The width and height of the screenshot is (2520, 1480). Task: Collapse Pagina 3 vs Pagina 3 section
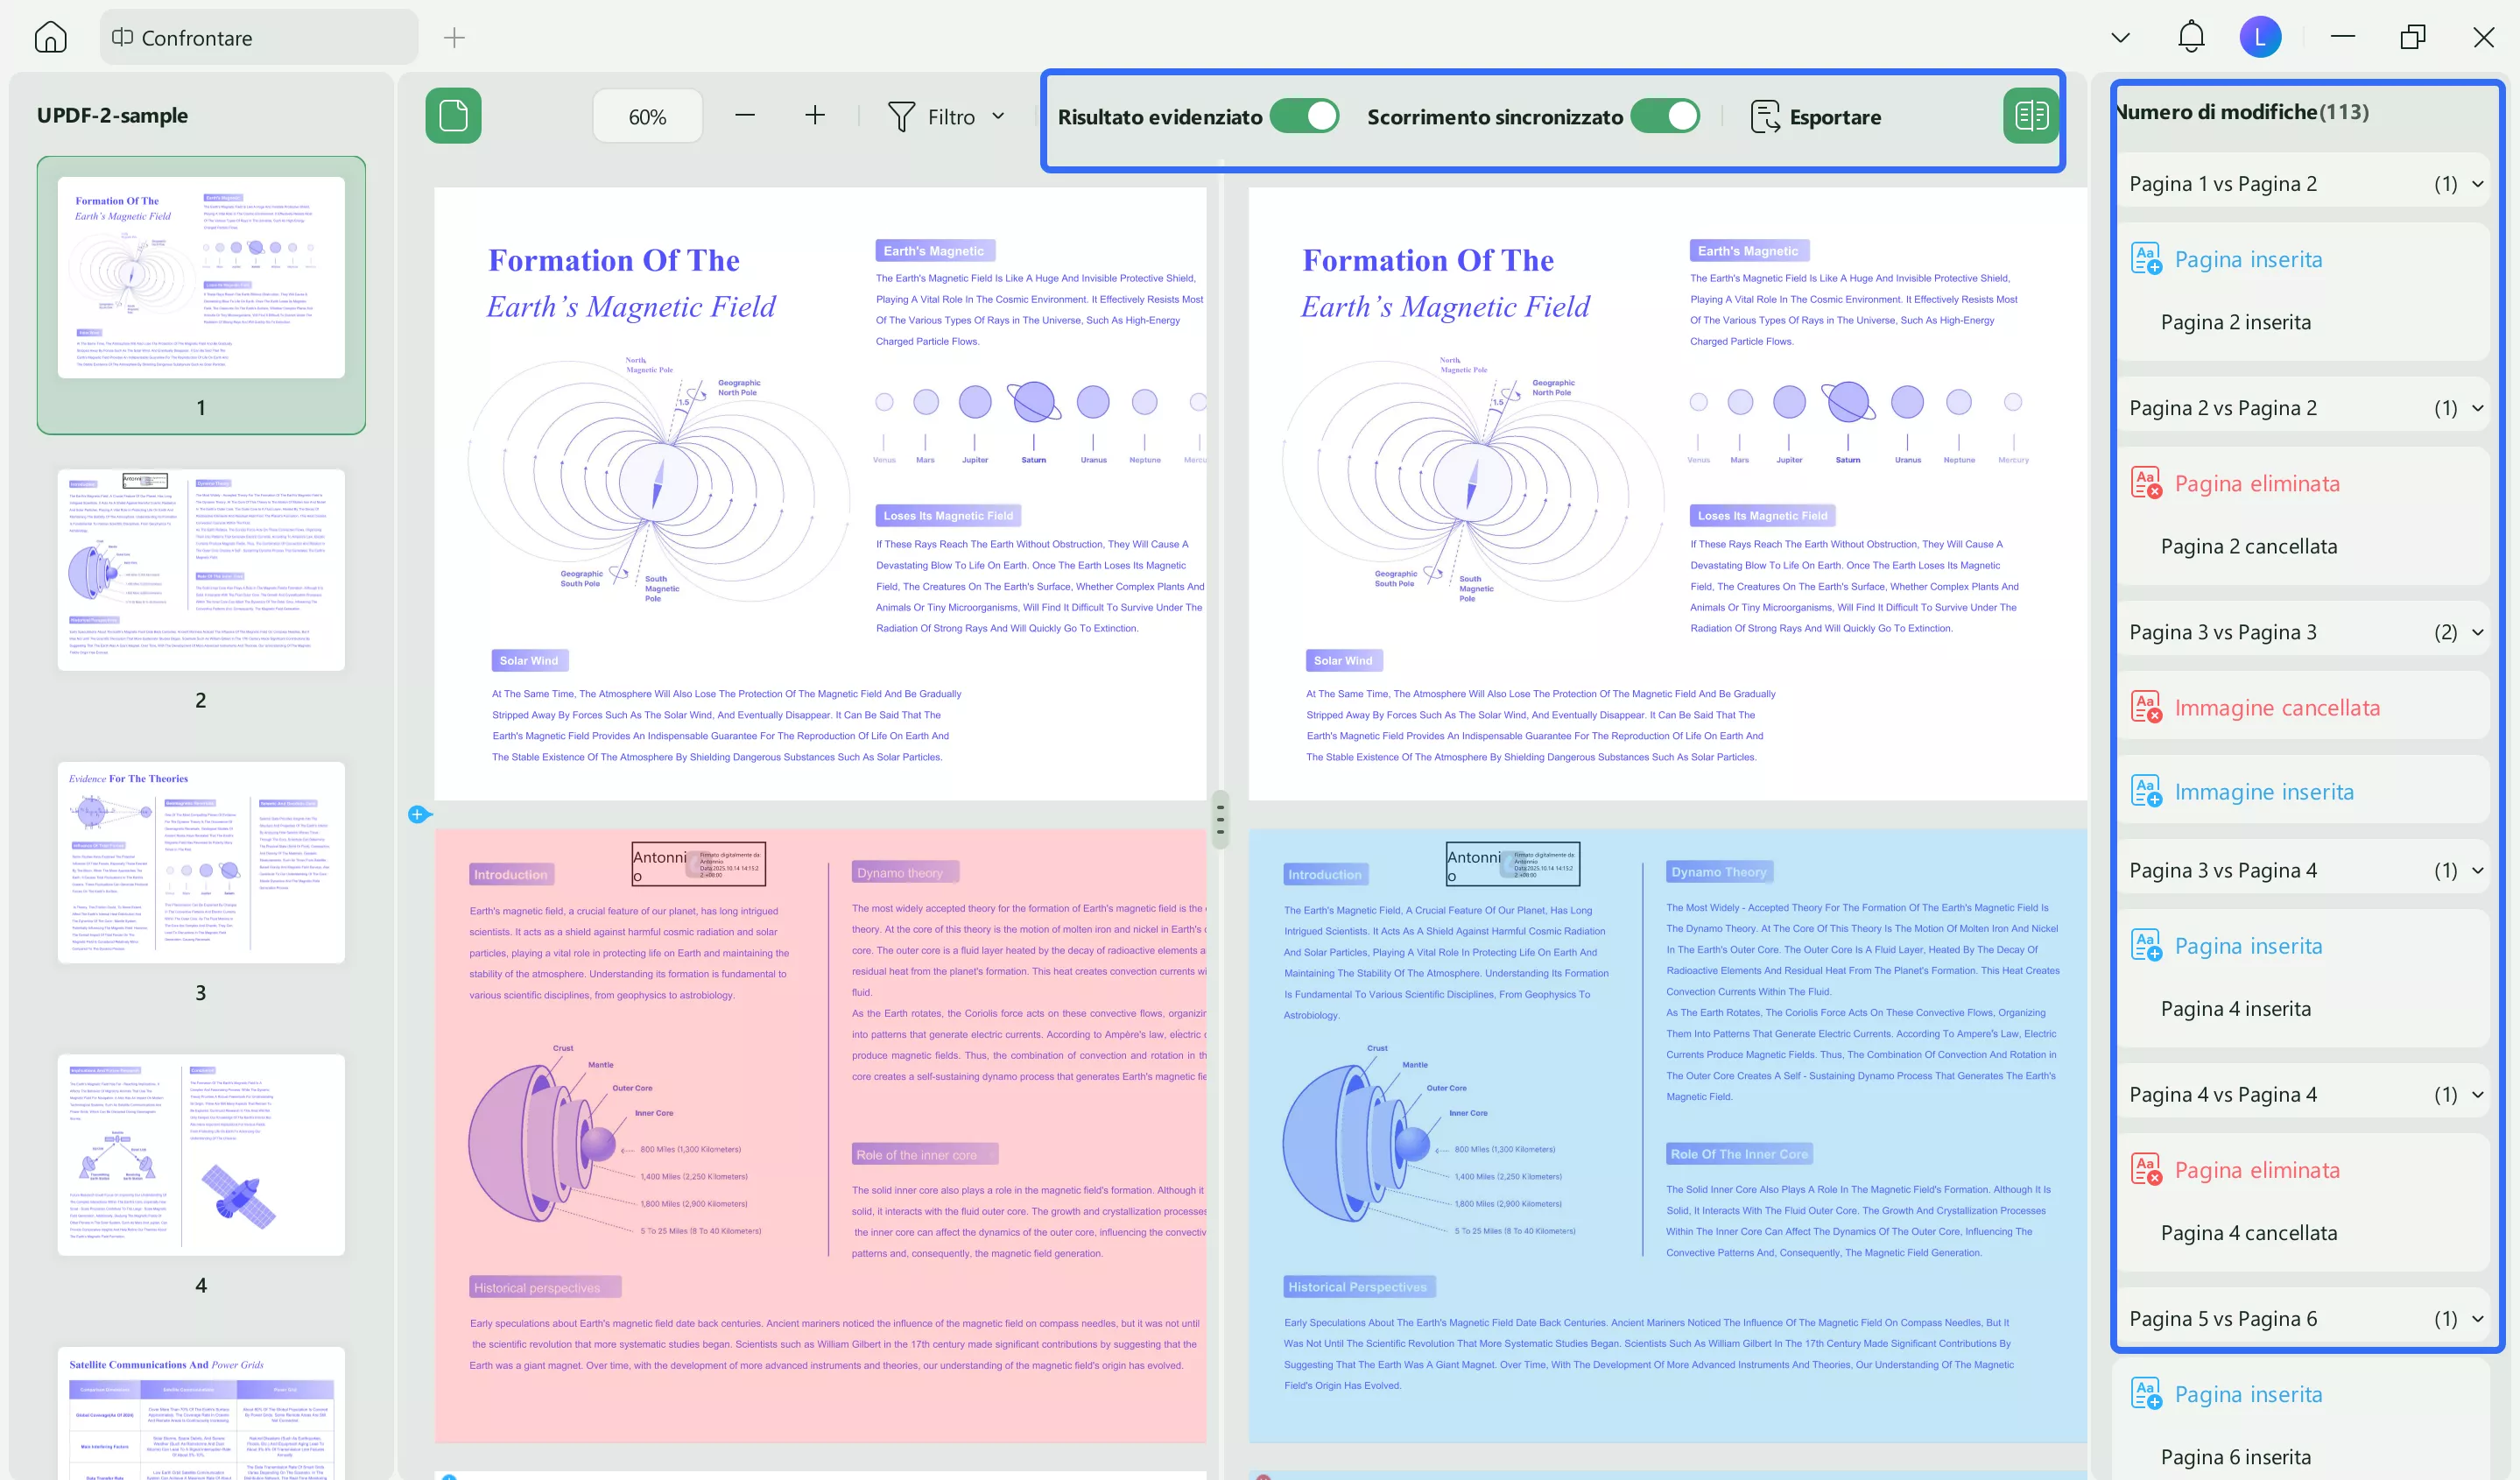tap(2478, 632)
